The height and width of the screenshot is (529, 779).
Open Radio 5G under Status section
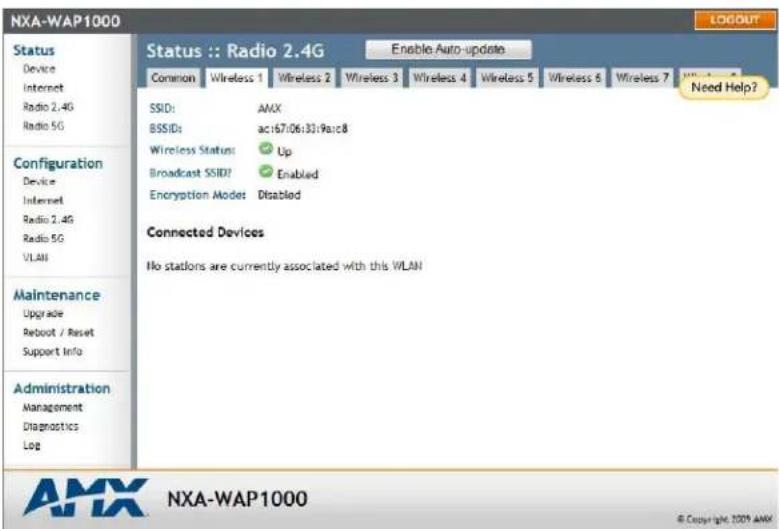pos(43,126)
